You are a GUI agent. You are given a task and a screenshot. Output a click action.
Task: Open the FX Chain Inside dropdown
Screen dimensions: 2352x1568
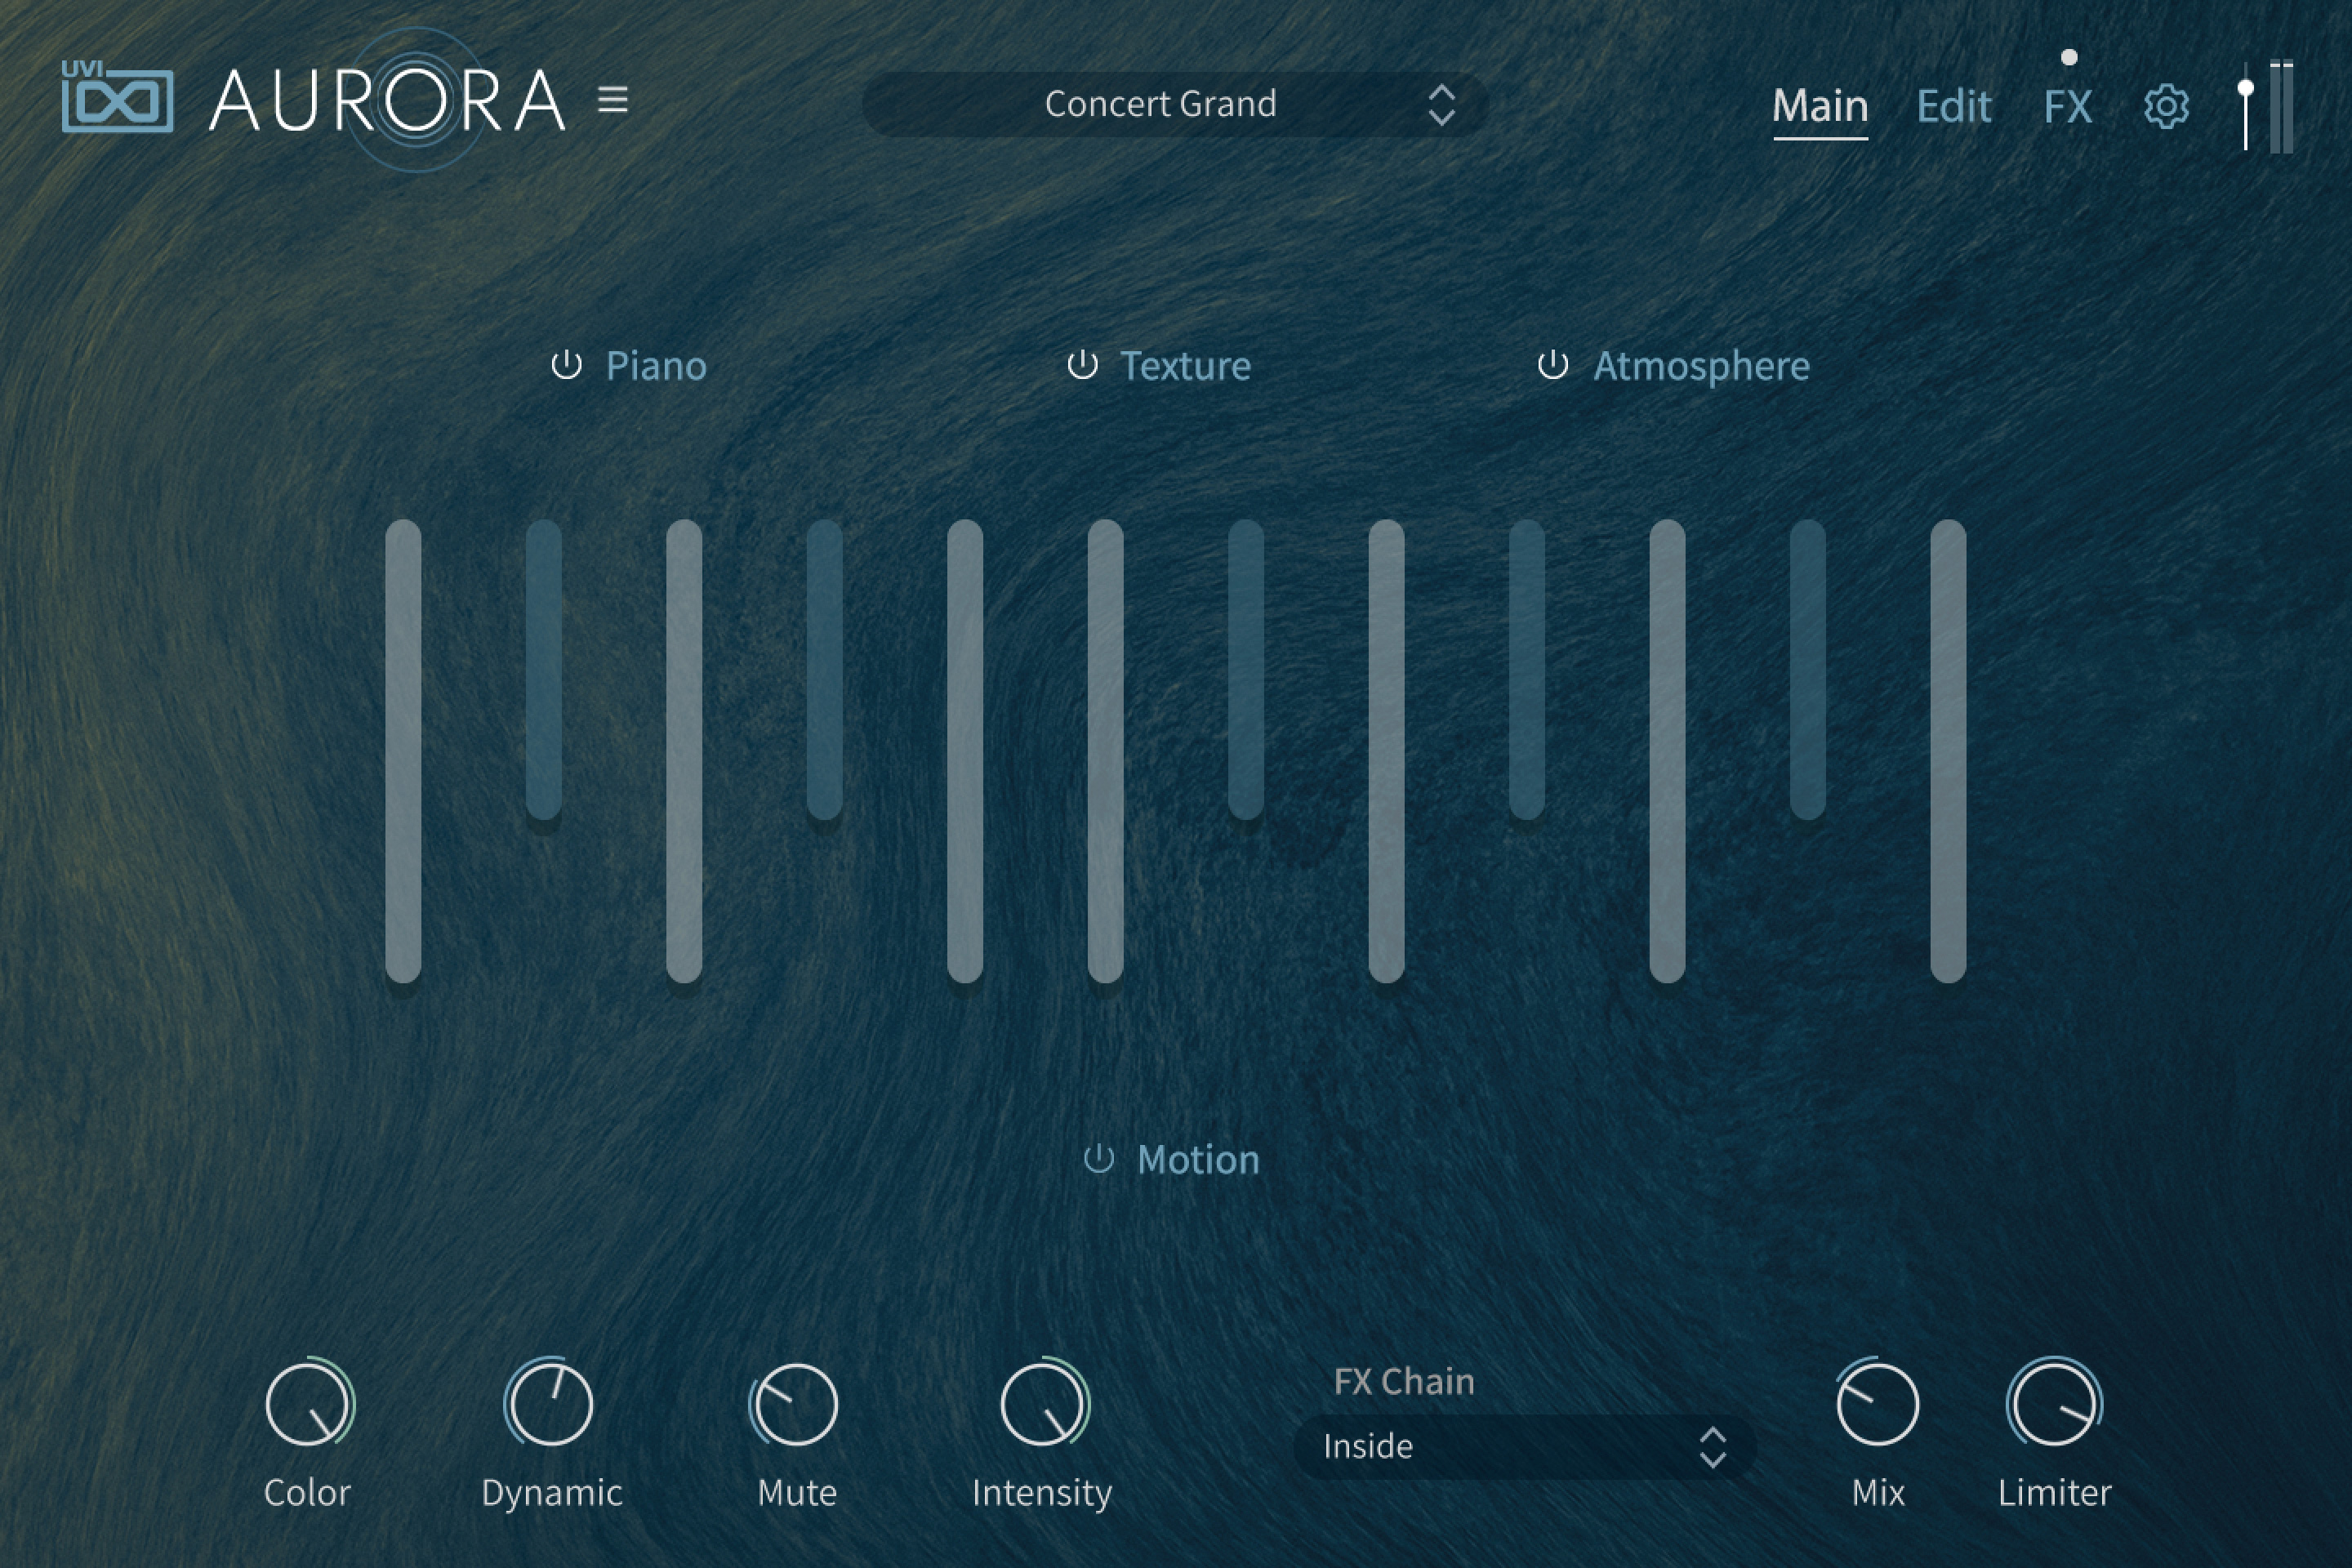[x=1524, y=1446]
